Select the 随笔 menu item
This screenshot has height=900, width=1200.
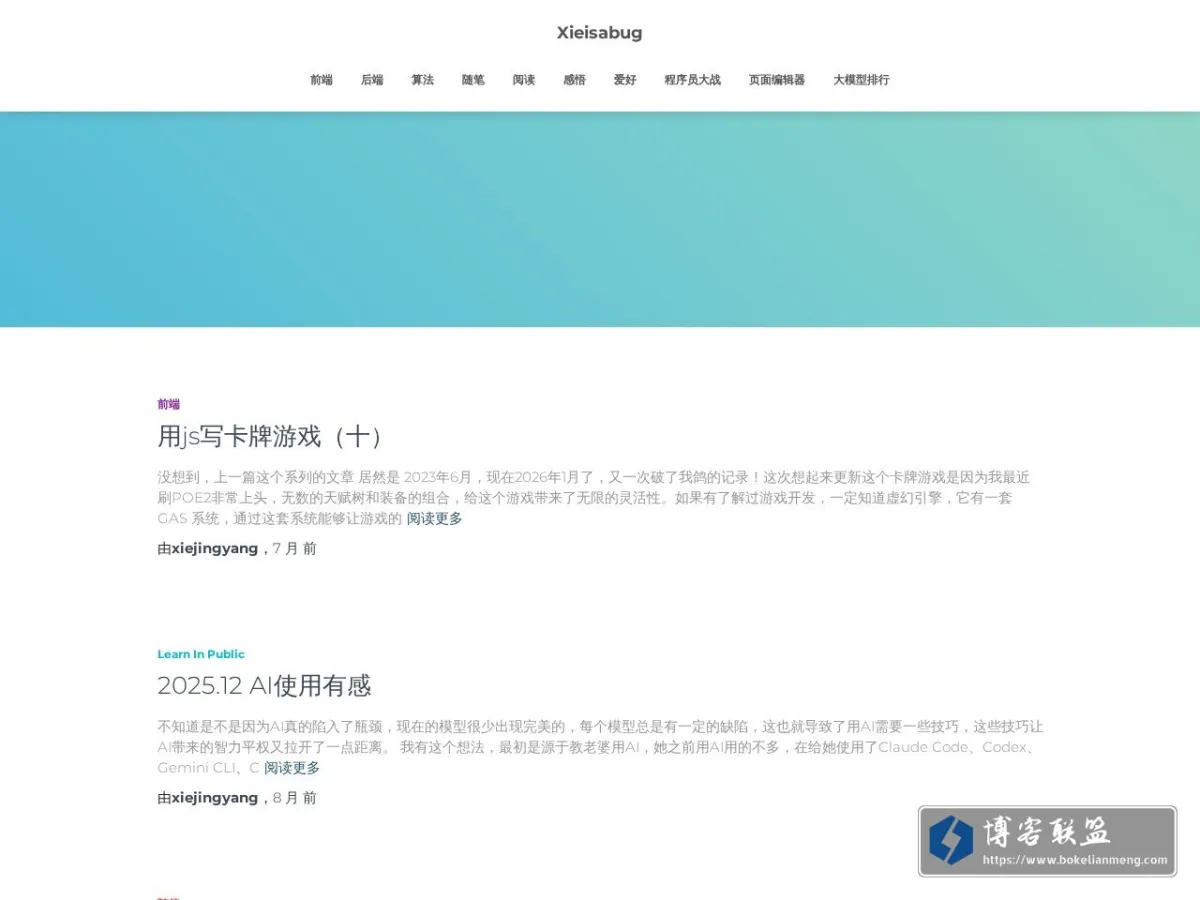pyautogui.click(x=473, y=80)
